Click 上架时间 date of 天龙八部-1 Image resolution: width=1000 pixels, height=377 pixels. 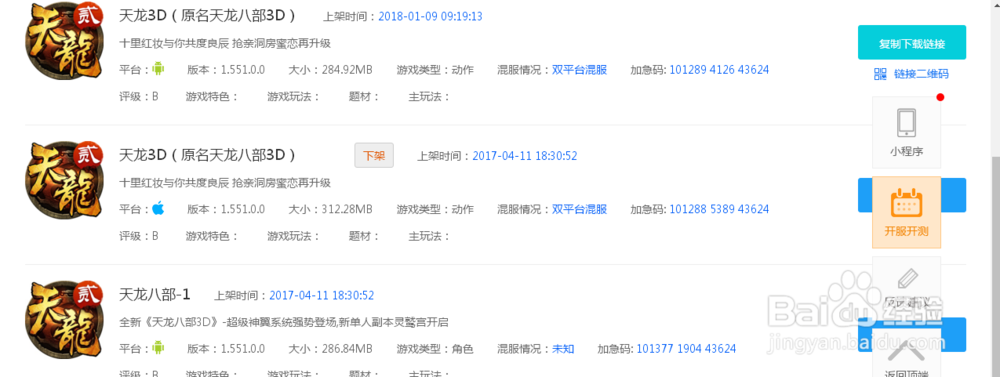(321, 295)
